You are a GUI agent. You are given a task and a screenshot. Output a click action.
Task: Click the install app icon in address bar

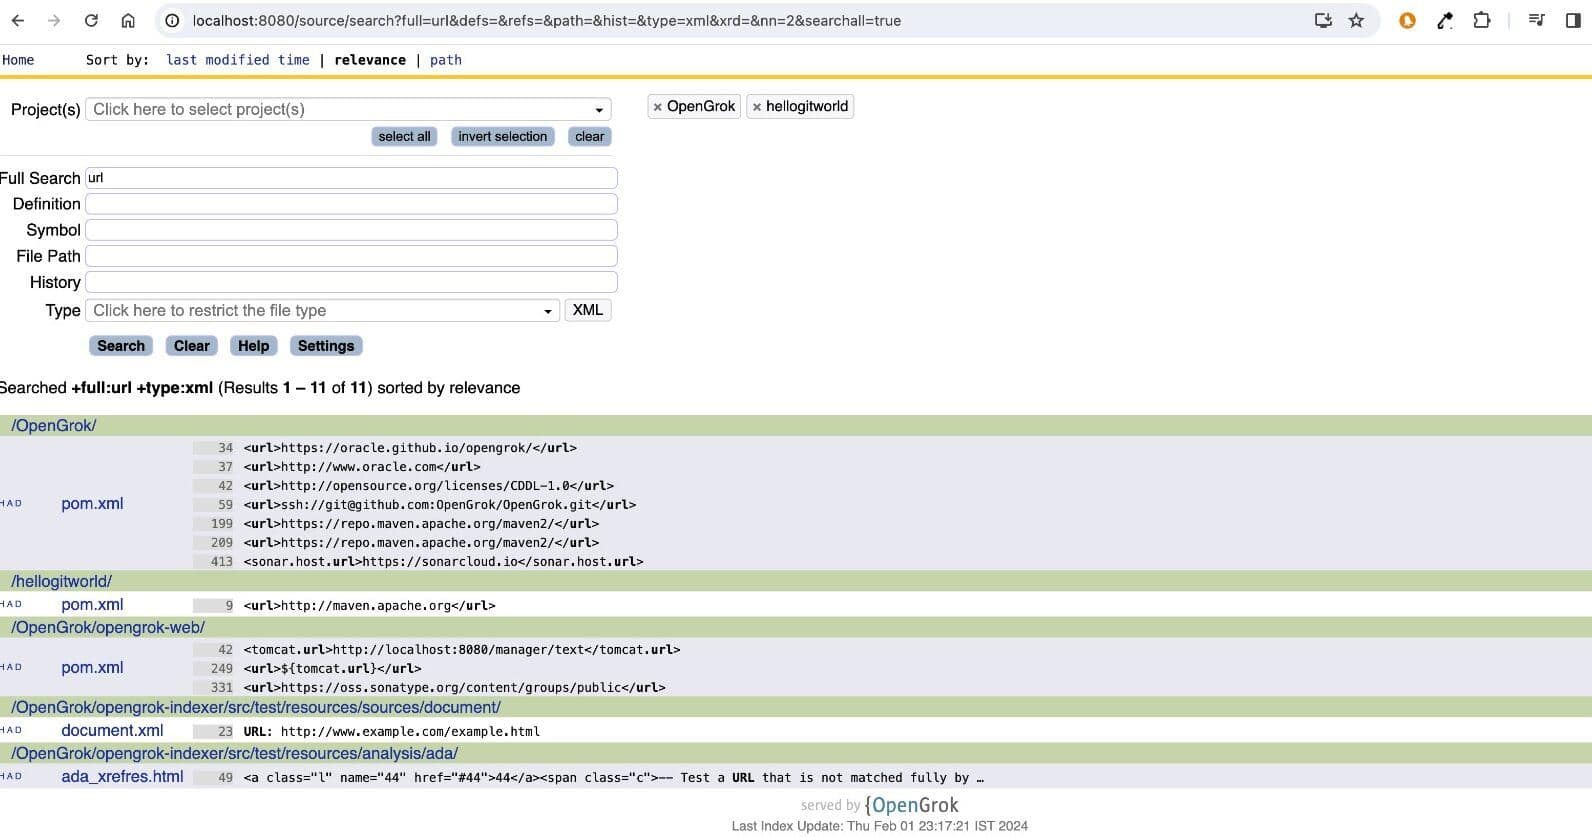1323,20
